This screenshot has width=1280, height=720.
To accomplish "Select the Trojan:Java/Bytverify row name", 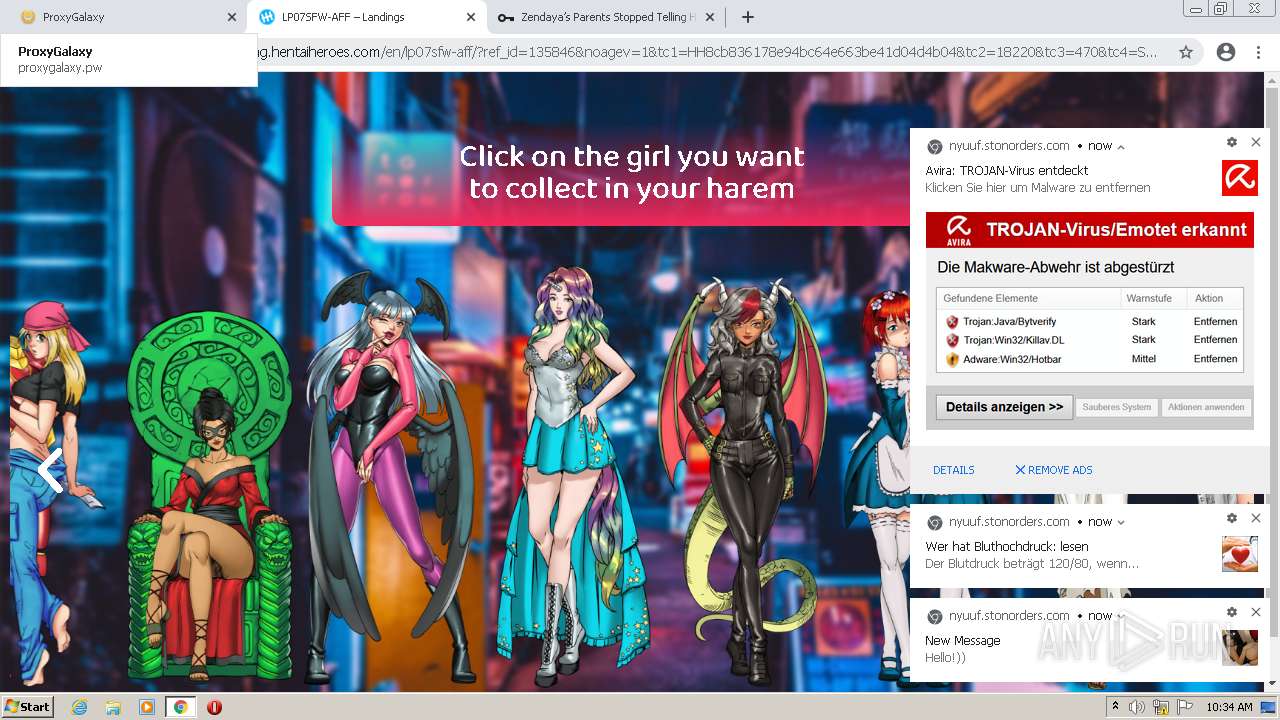I will pyautogui.click(x=1009, y=322).
